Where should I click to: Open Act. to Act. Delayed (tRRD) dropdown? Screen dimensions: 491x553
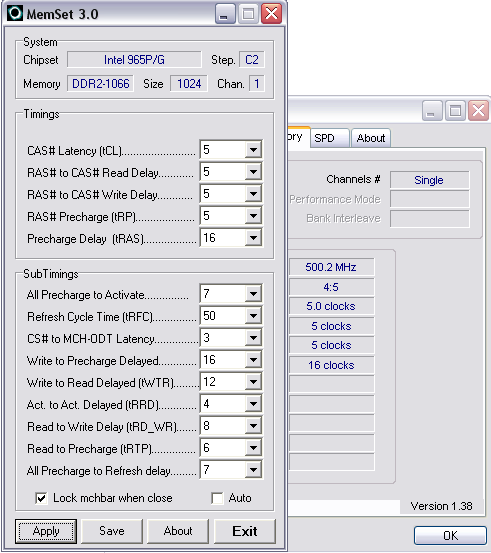(253, 404)
